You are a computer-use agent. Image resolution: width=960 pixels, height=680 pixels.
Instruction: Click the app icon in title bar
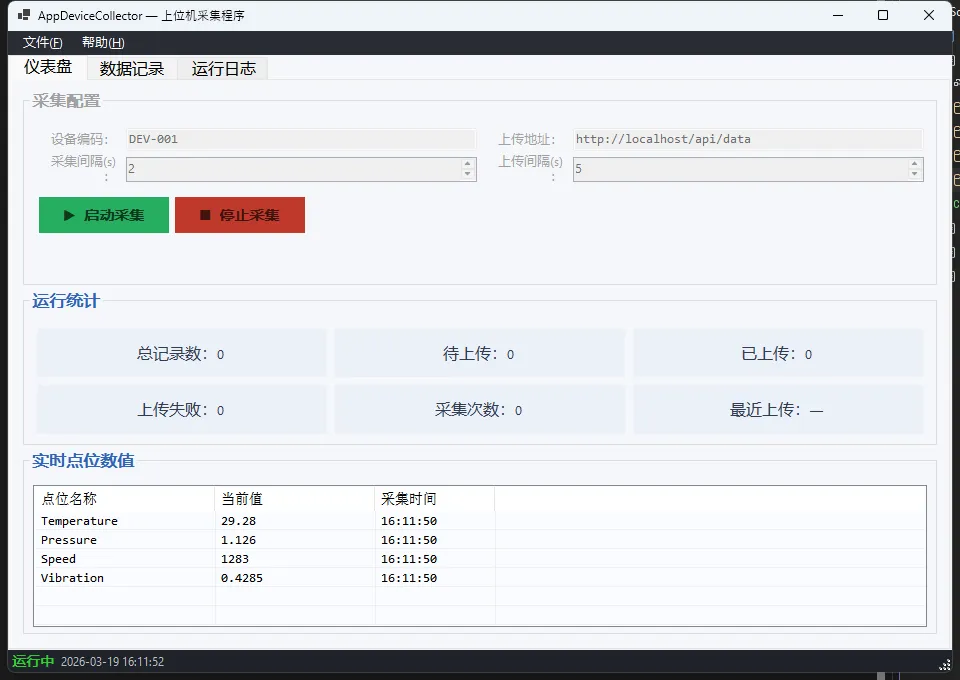pyautogui.click(x=23, y=16)
